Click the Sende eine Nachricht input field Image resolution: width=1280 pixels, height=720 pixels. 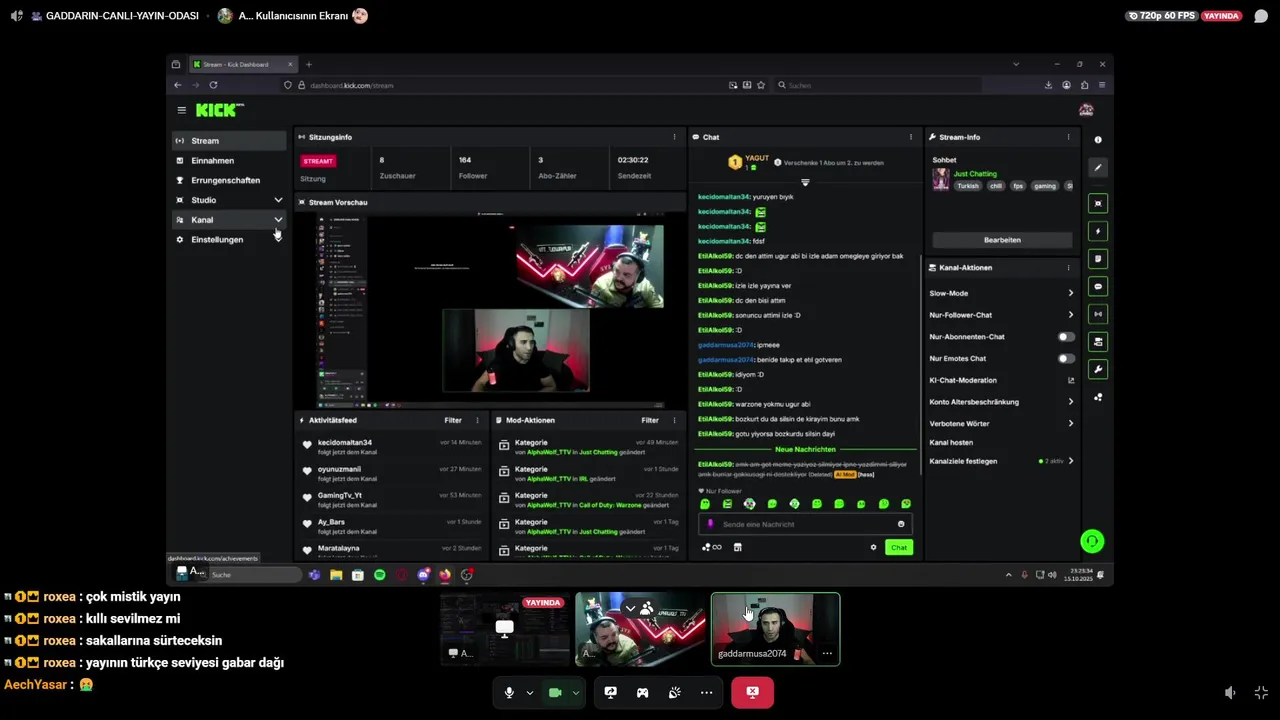[805, 524]
